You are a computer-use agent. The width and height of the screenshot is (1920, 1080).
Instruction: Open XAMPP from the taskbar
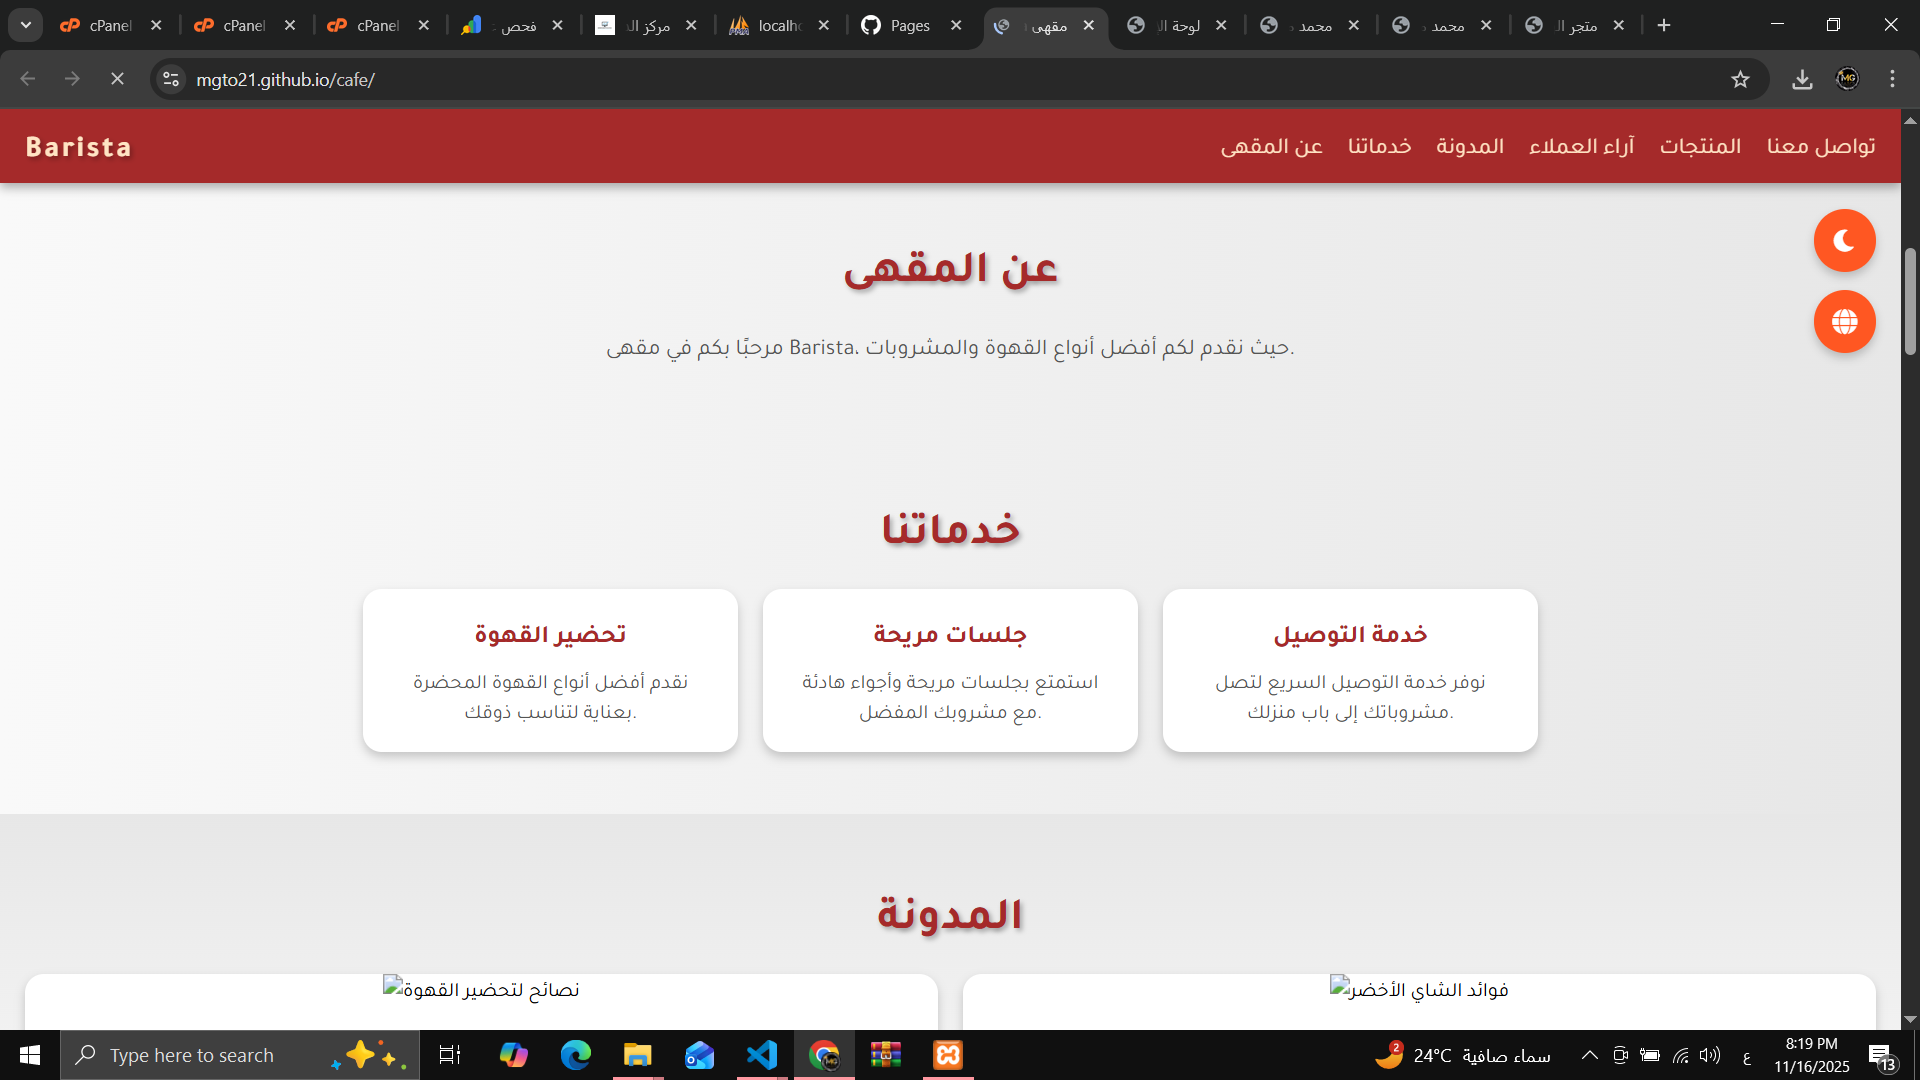[947, 1055]
